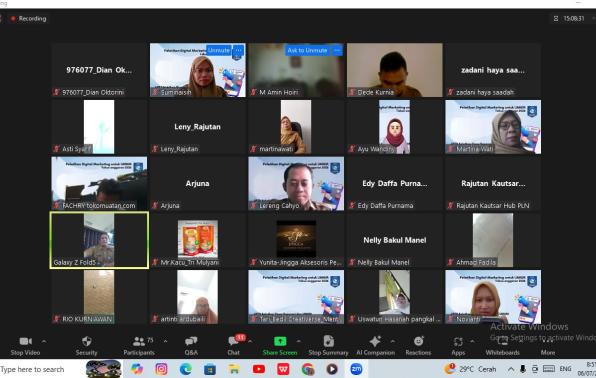Switch to Zoom via taskbar icon
Screen dimensions: 596x378
click(356, 369)
